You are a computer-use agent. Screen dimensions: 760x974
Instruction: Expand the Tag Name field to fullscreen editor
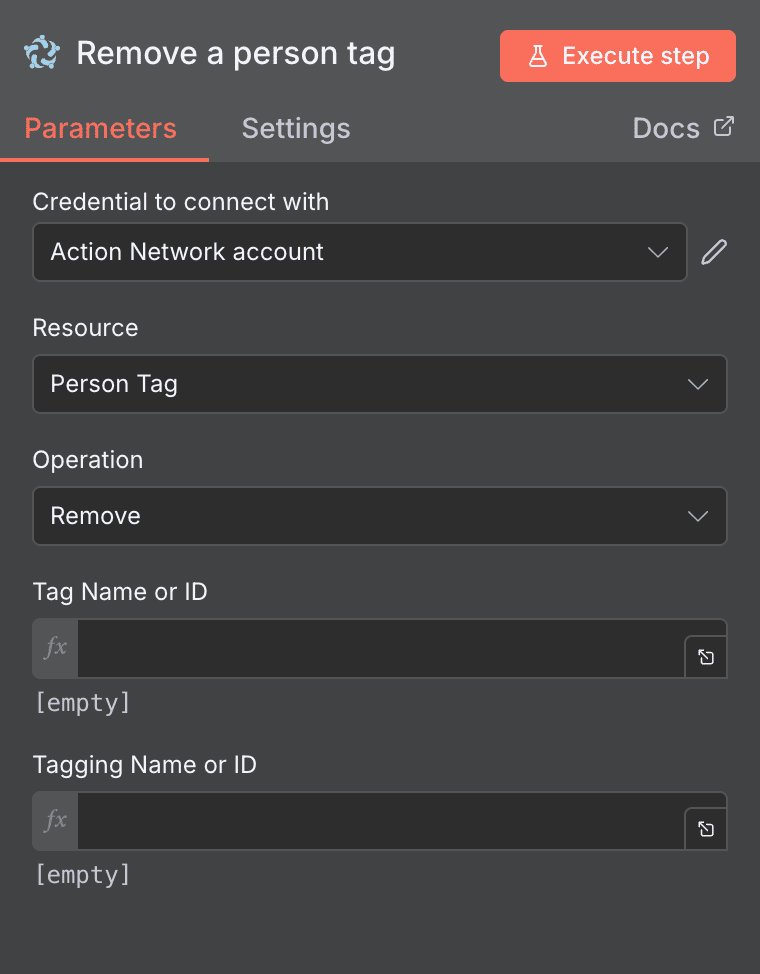(706, 658)
